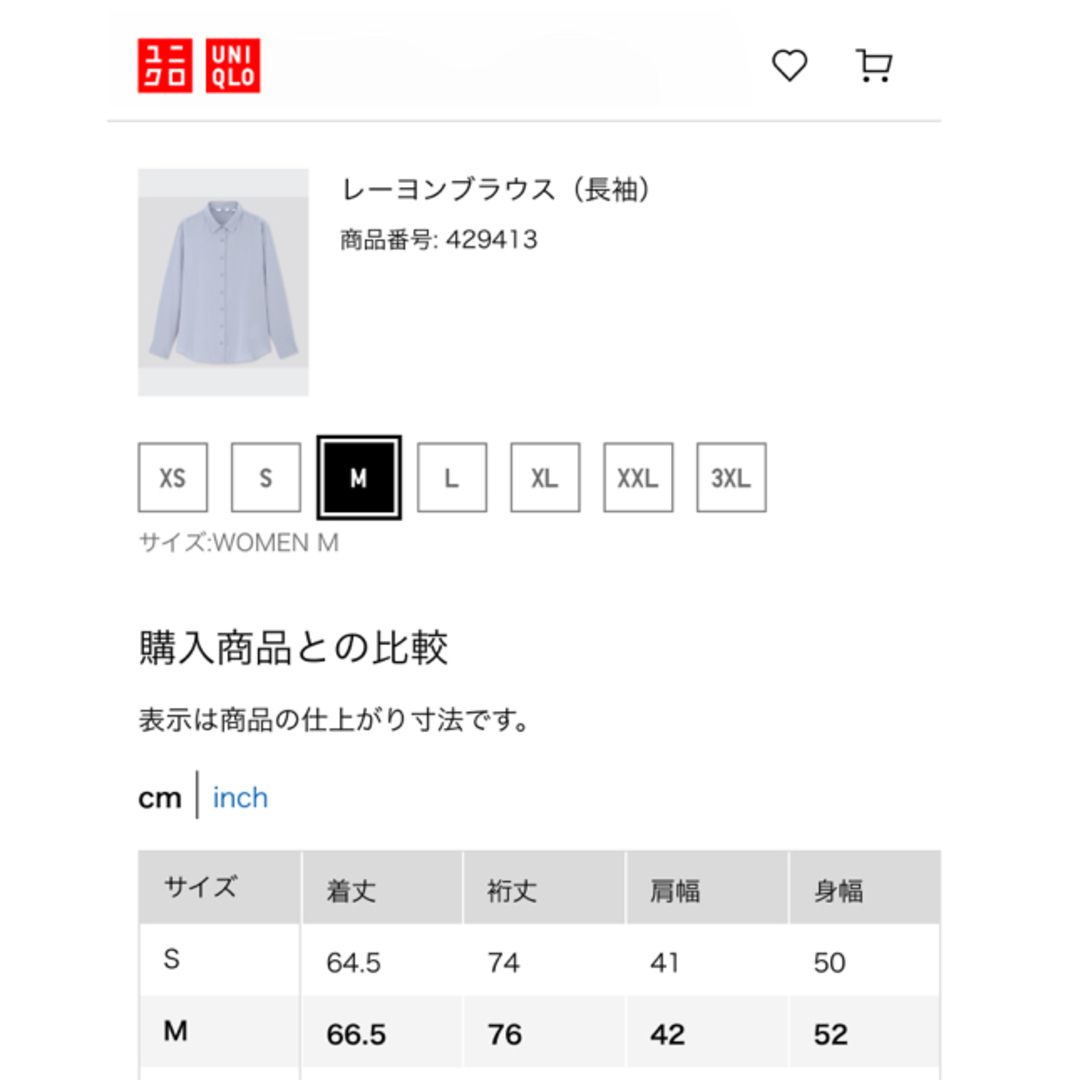Click the レーヨンブラウス product title
The image size is (1080, 1080).
pos(496,189)
